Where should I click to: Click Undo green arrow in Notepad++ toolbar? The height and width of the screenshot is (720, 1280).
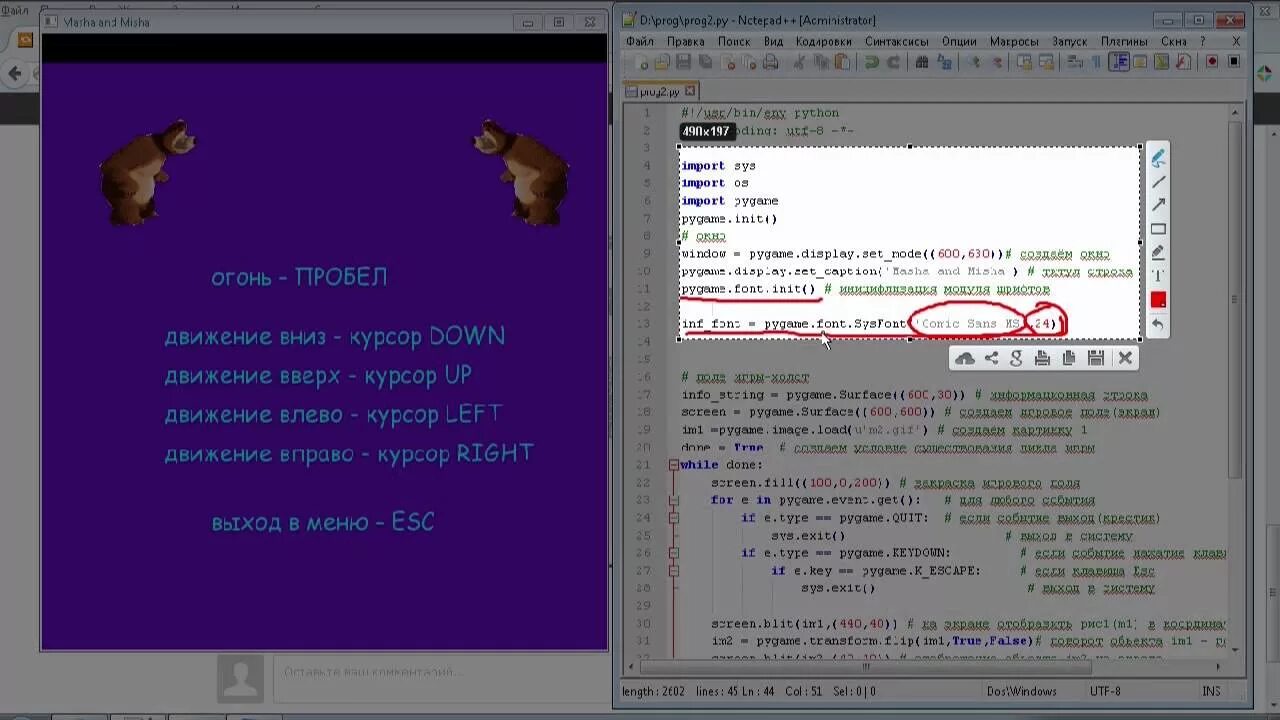click(872, 62)
